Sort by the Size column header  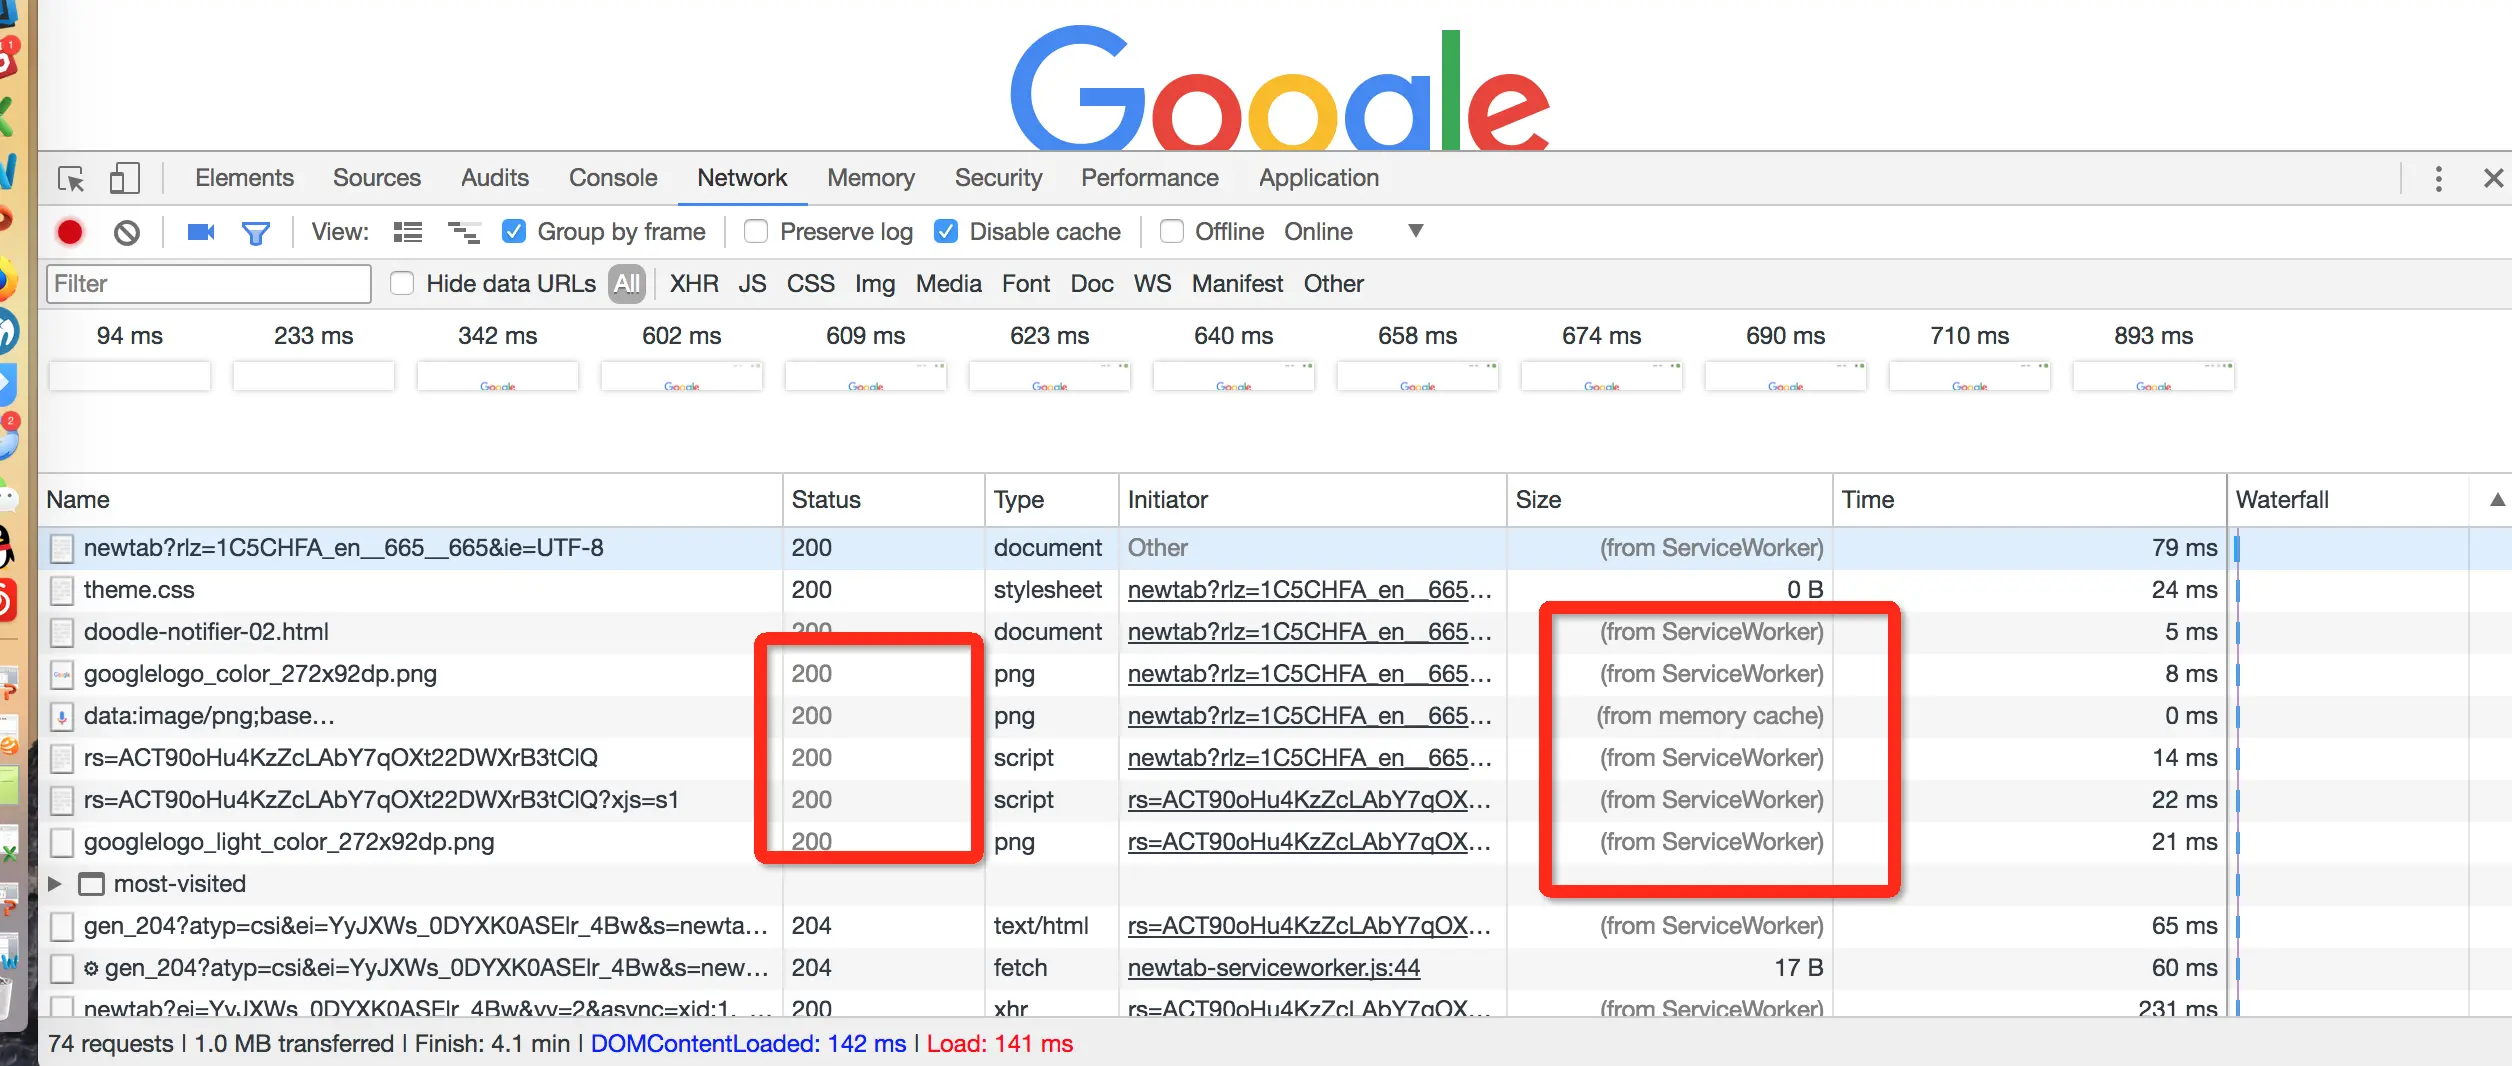pyautogui.click(x=1669, y=500)
